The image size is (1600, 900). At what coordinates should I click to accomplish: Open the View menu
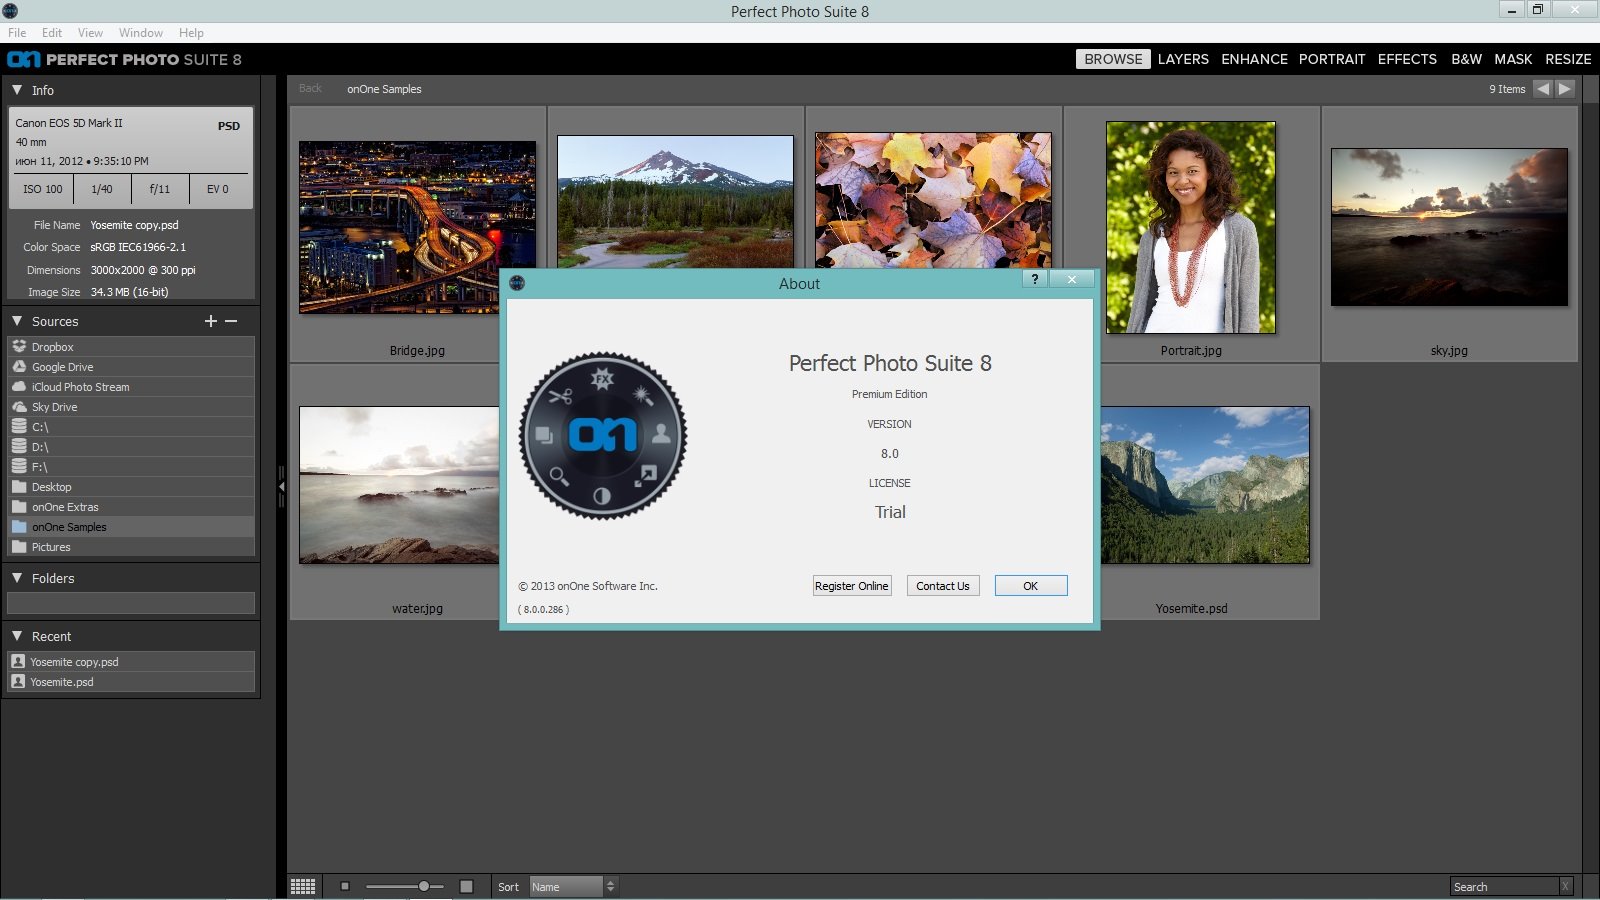pyautogui.click(x=90, y=33)
